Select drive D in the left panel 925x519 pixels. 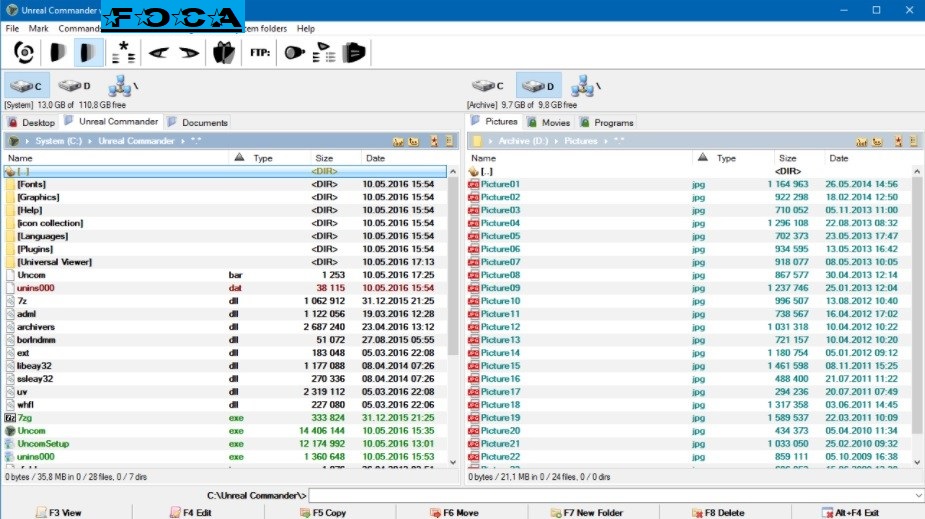point(74,86)
